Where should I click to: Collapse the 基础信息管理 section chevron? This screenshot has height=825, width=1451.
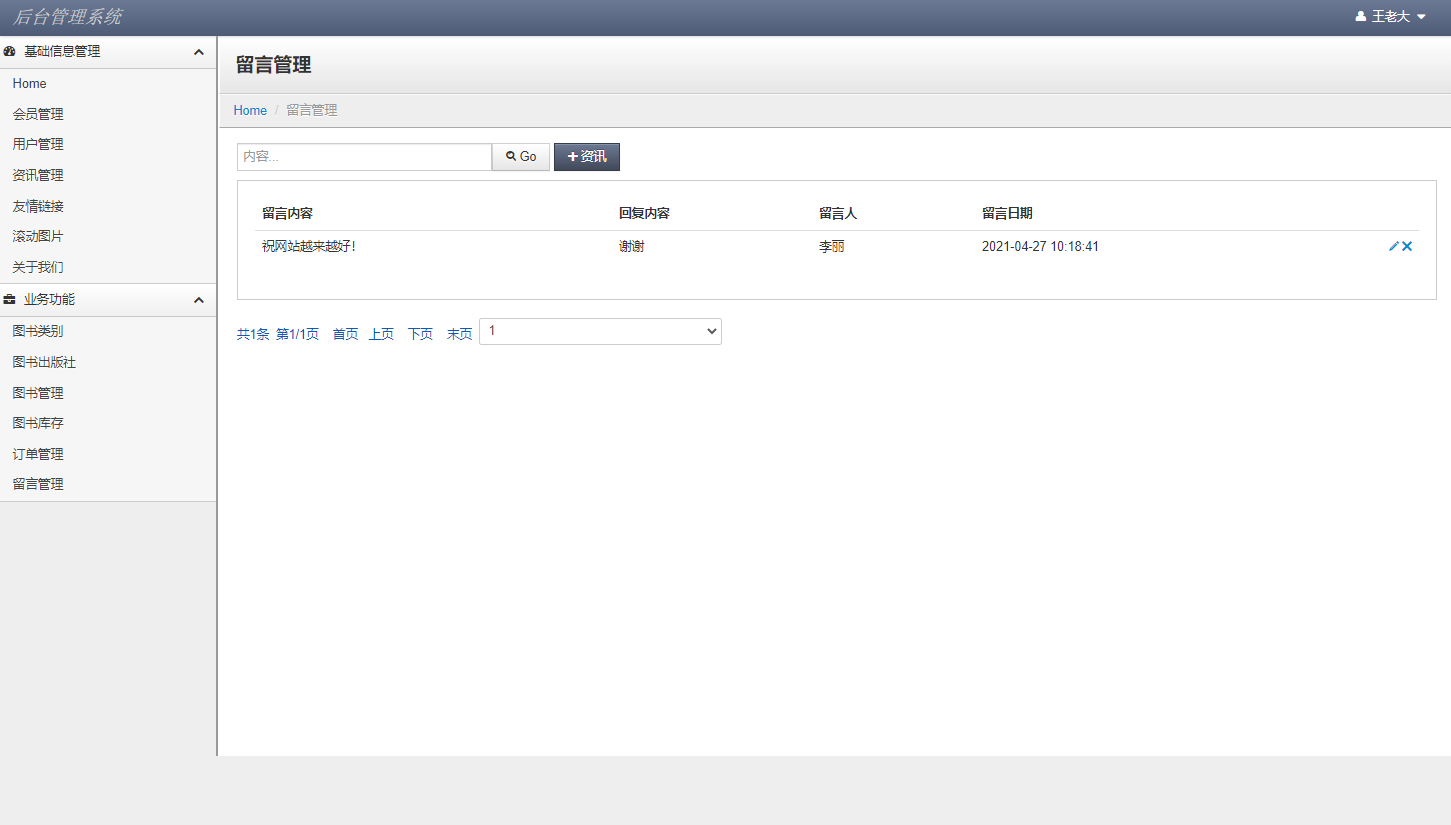click(198, 50)
